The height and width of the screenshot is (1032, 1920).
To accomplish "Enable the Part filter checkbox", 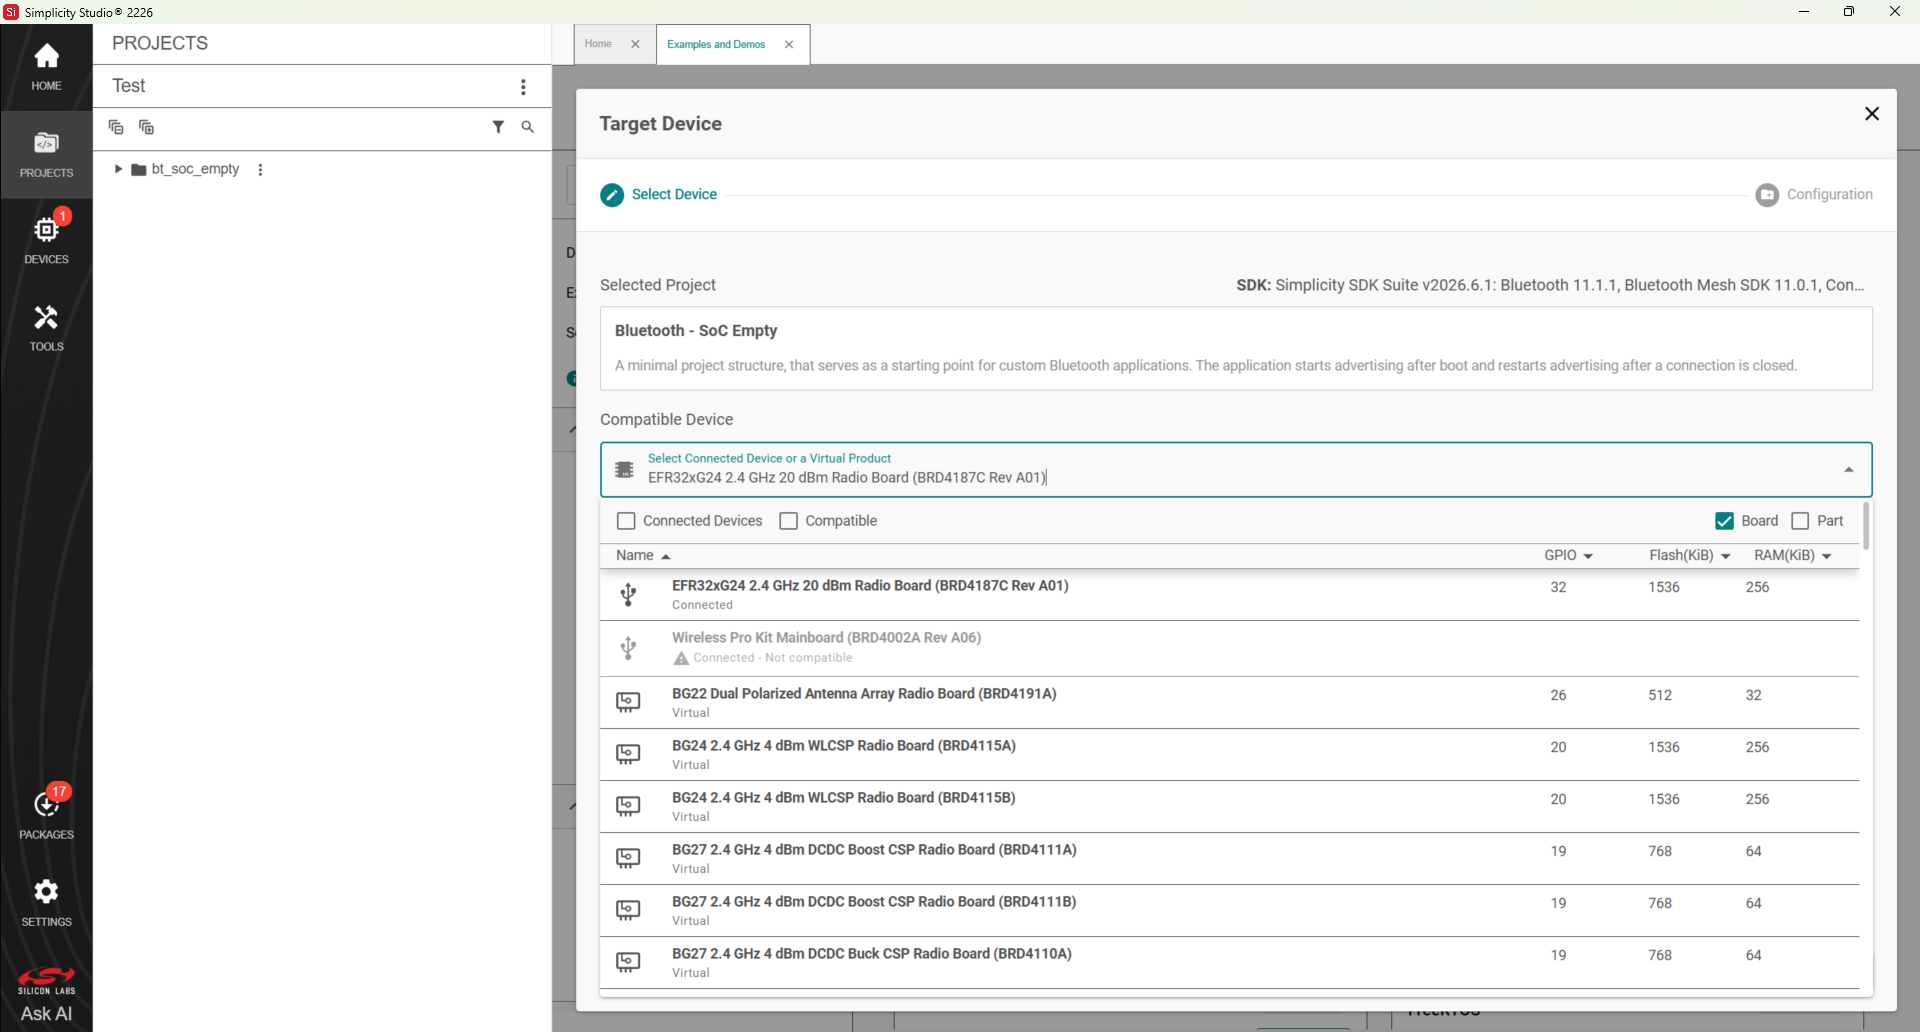I will pyautogui.click(x=1800, y=521).
